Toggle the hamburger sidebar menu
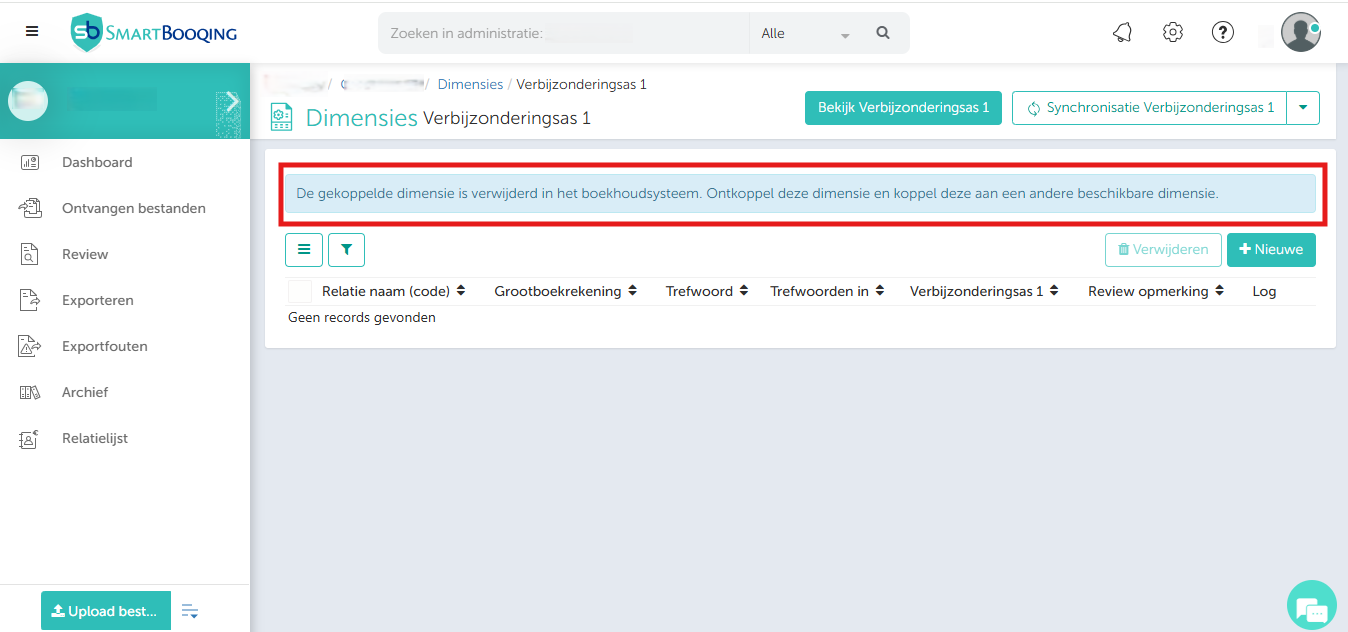The width and height of the screenshot is (1348, 632). (32, 31)
